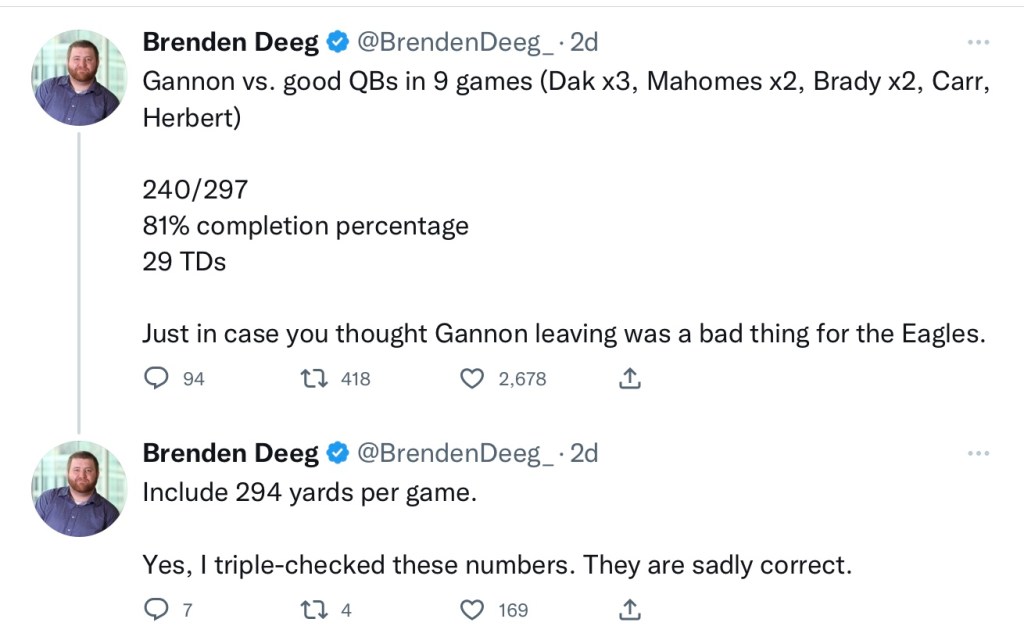Like the tweet with 169 likes
1024x644 pixels.
click(x=471, y=609)
